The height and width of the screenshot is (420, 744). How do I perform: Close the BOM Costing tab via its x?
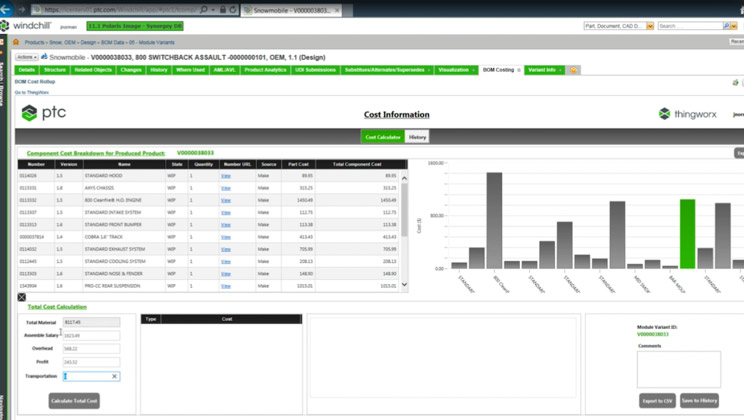click(519, 70)
